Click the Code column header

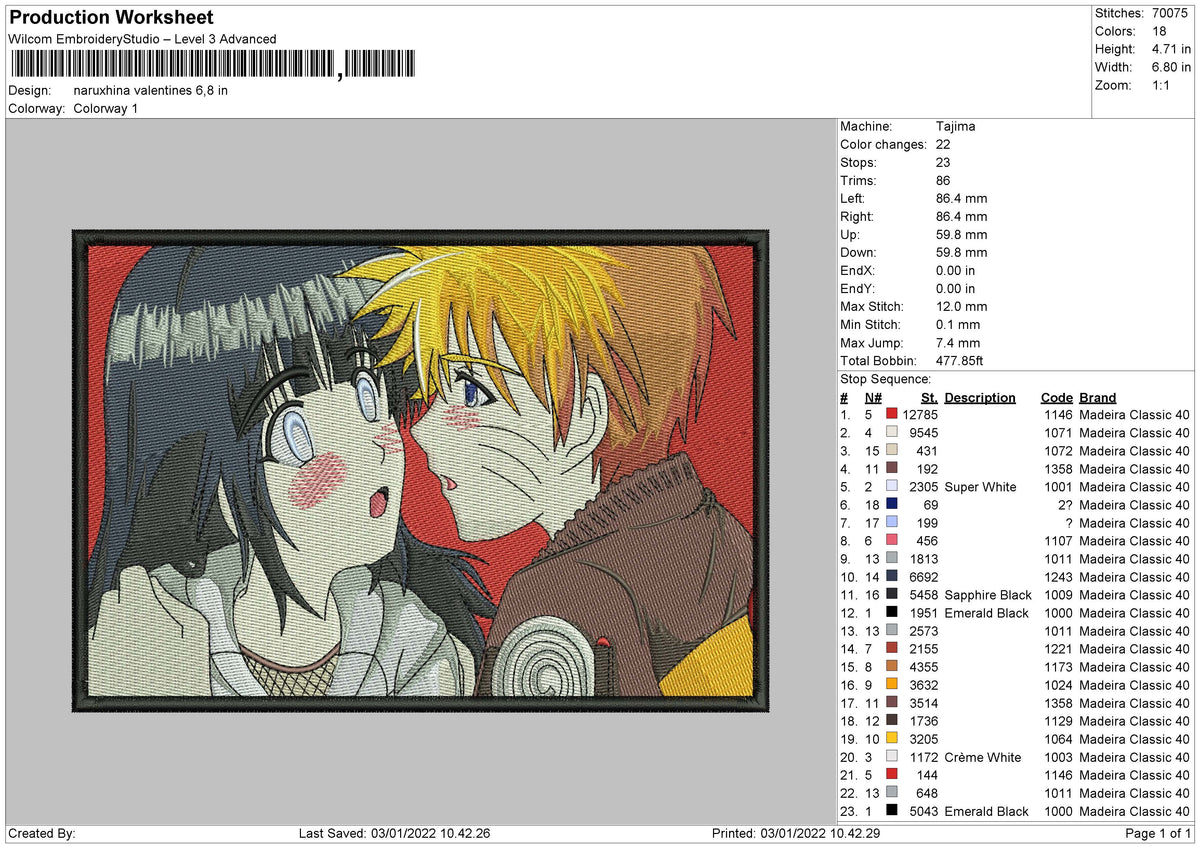click(1056, 397)
